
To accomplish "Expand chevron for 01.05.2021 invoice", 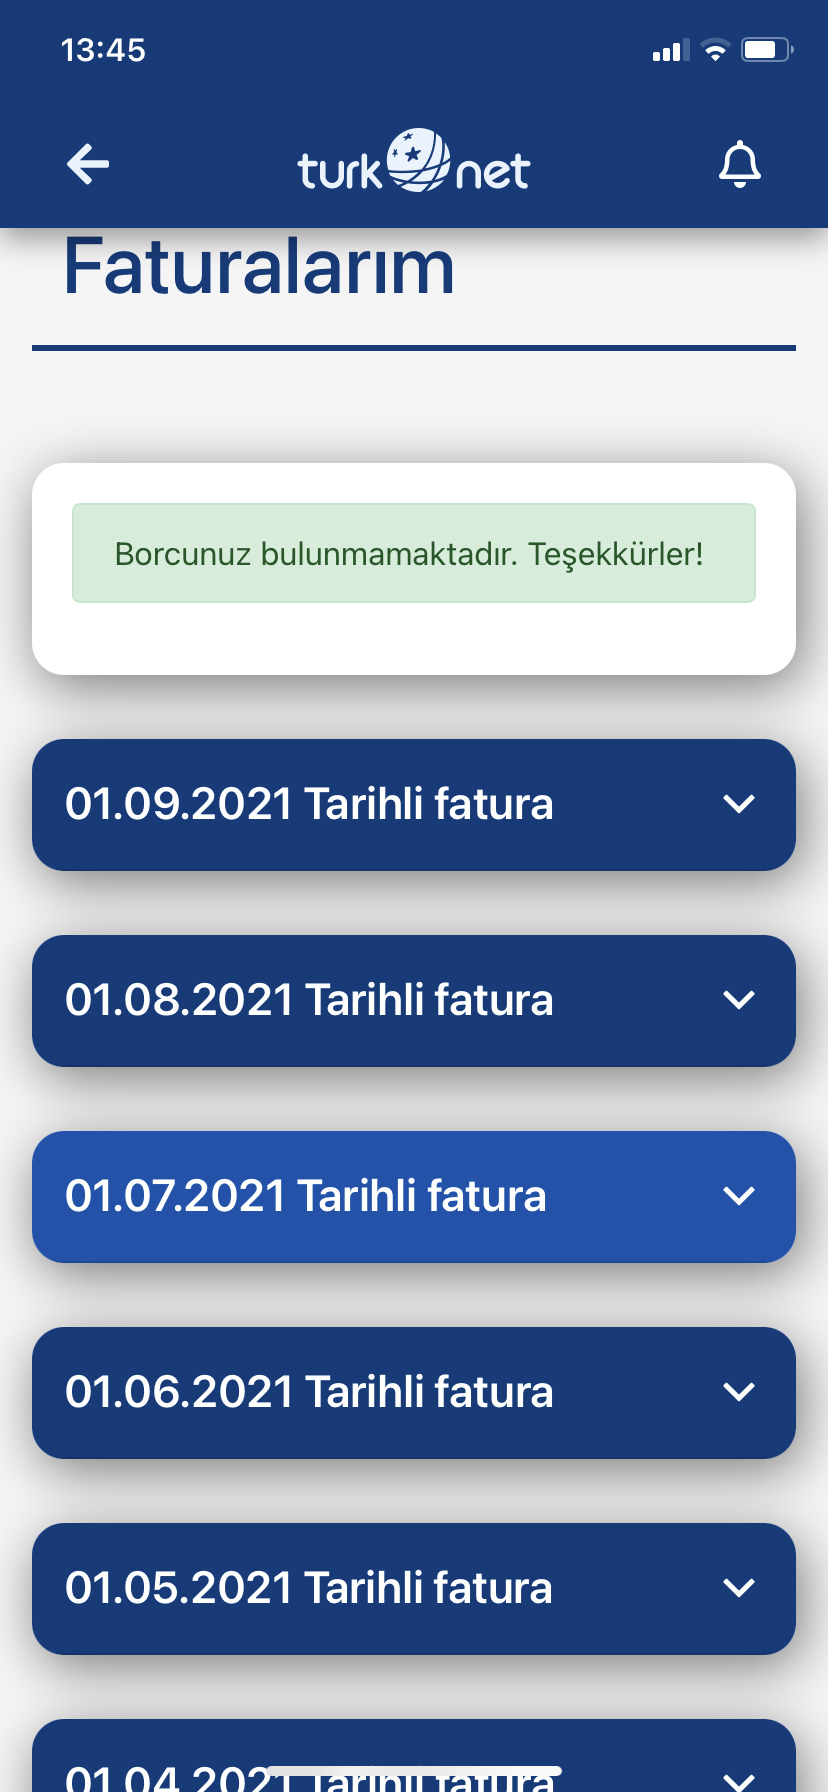I will (739, 1588).
